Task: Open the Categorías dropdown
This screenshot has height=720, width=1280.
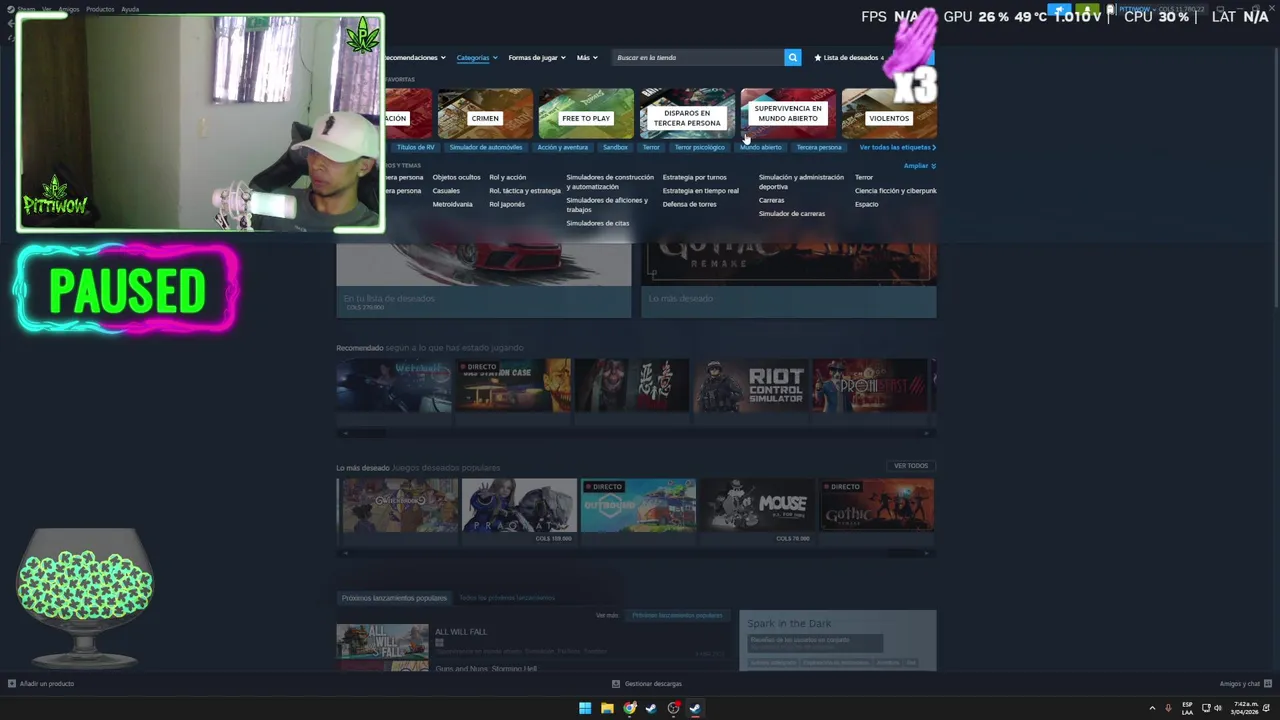Action: coord(477,57)
